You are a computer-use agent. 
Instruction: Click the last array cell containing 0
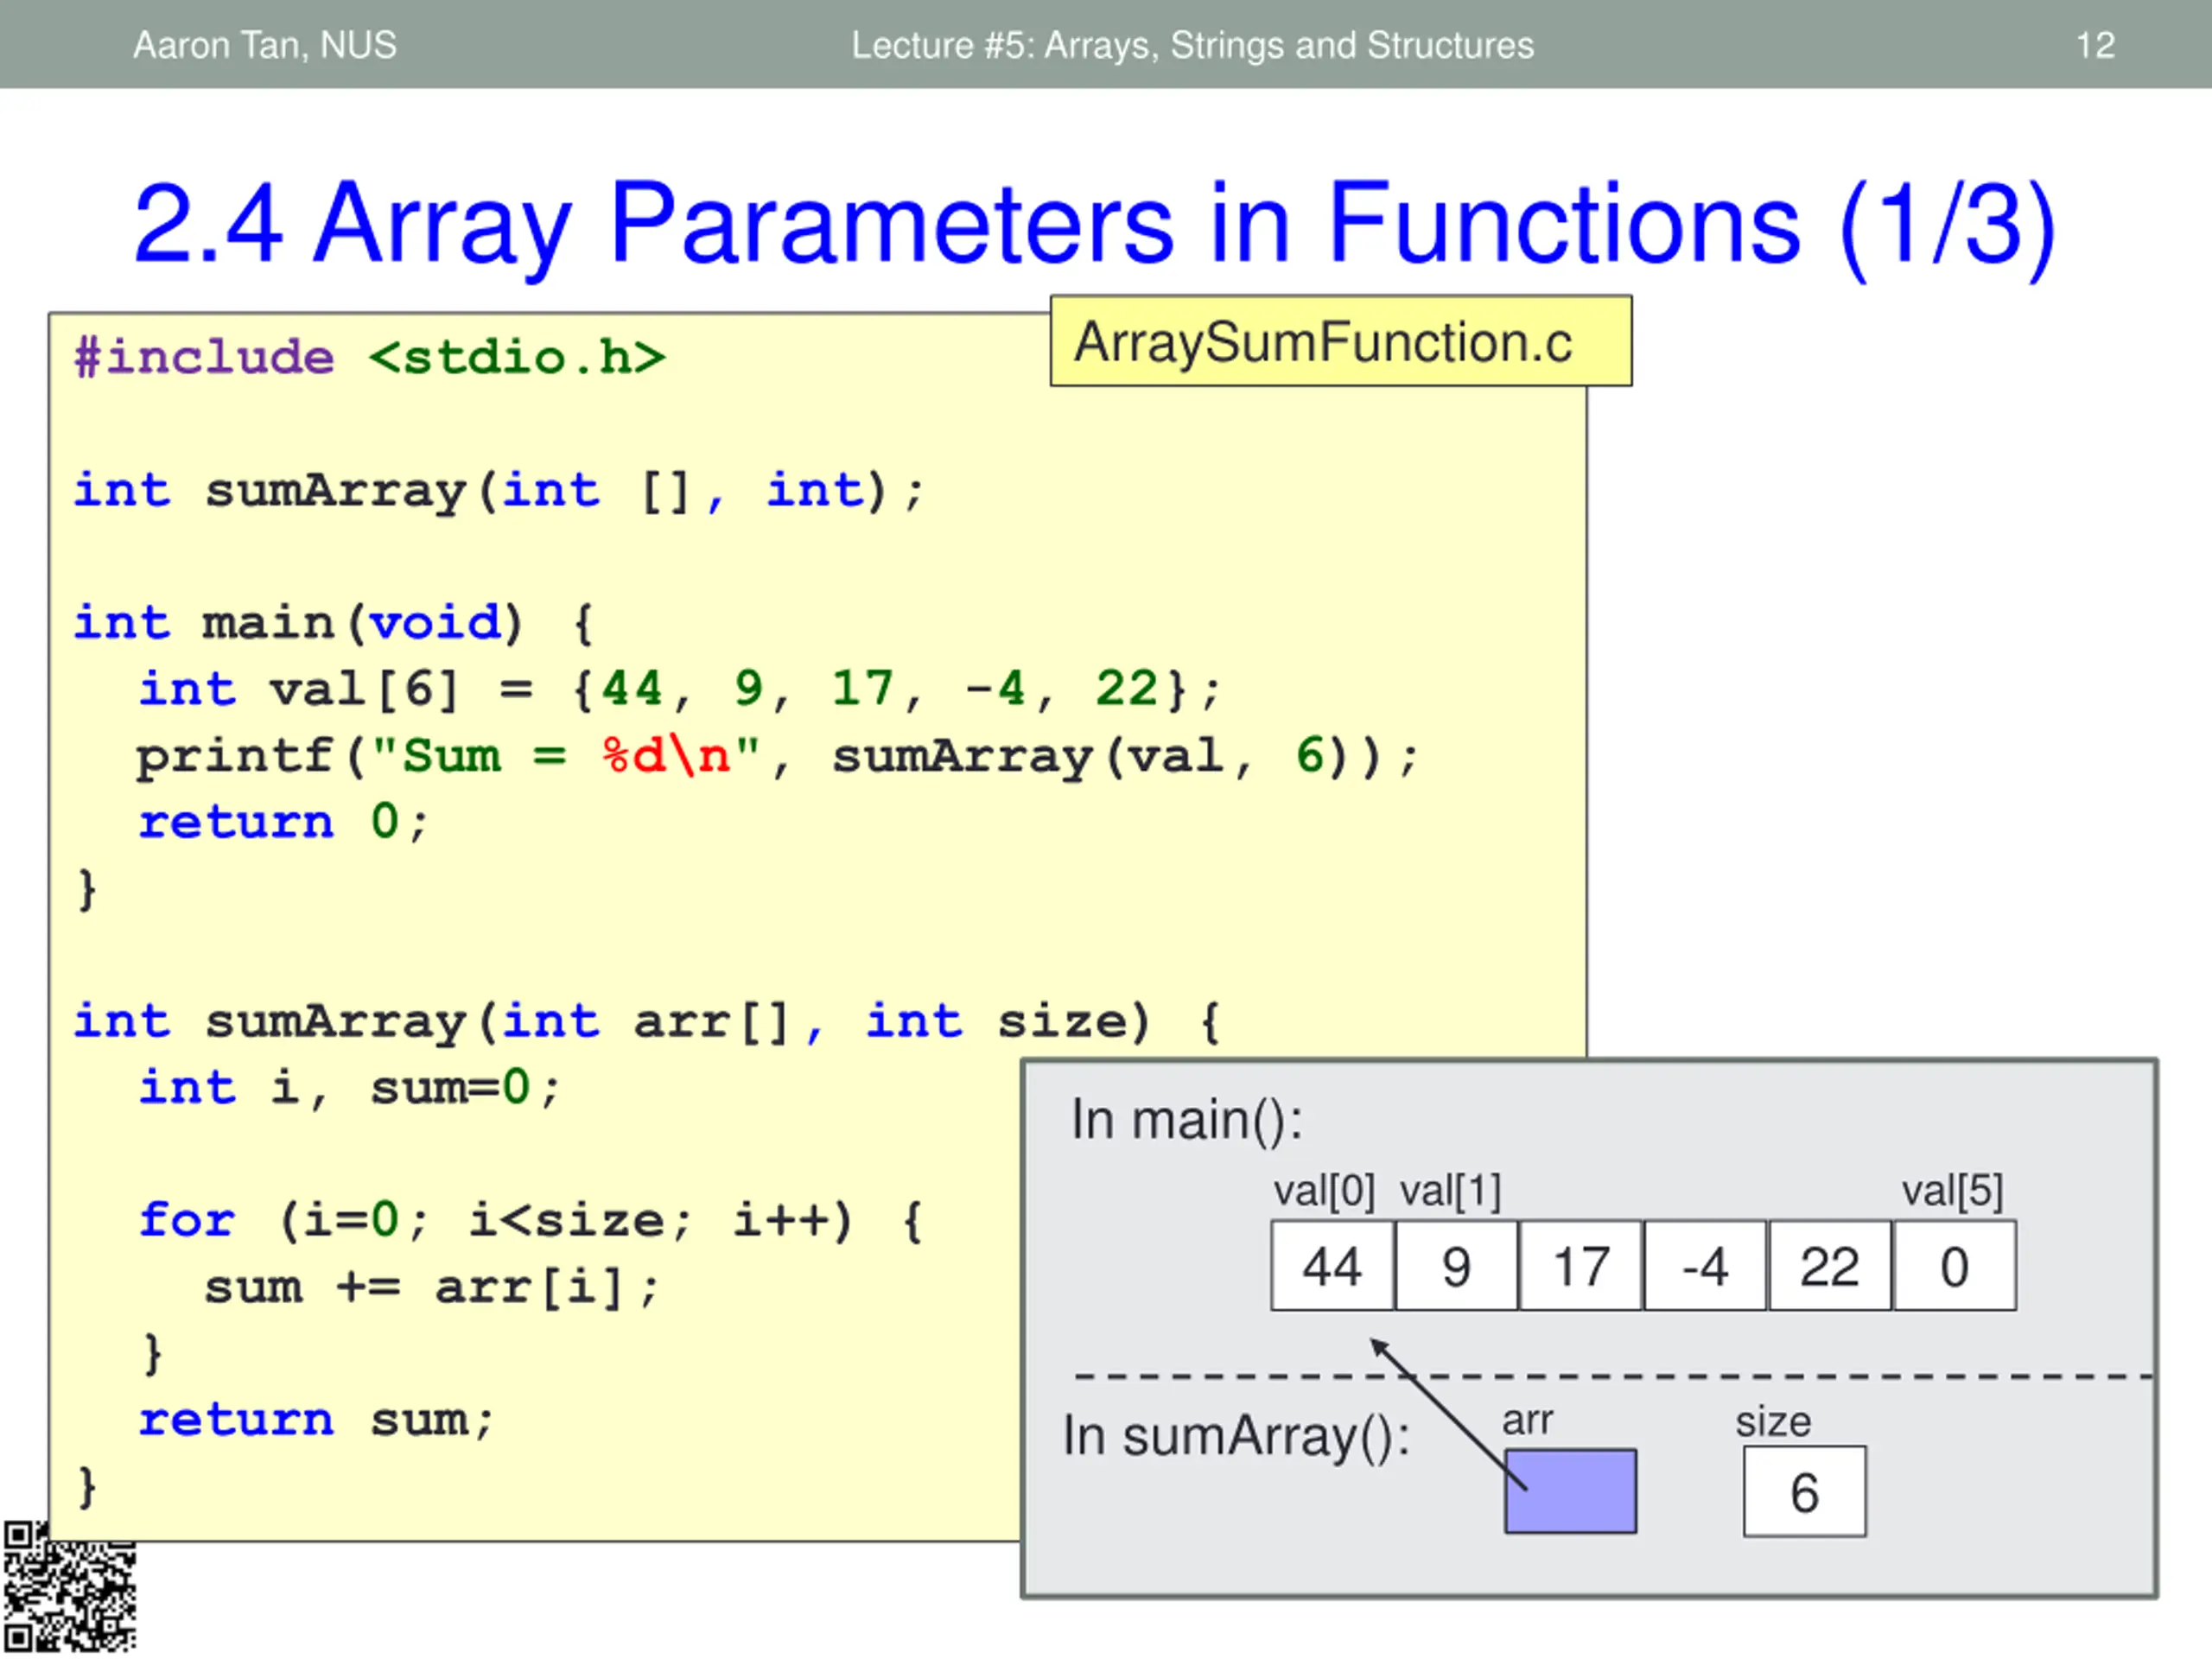[x=1955, y=1265]
